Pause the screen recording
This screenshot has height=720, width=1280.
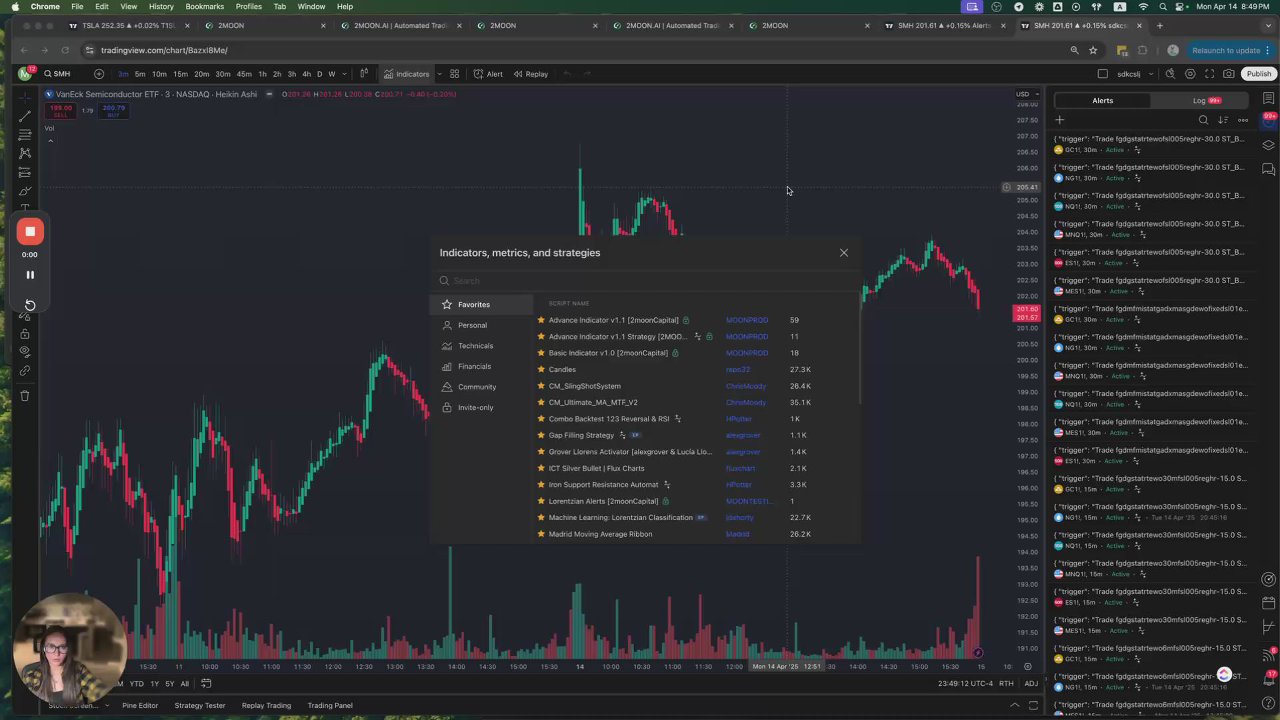pos(30,275)
